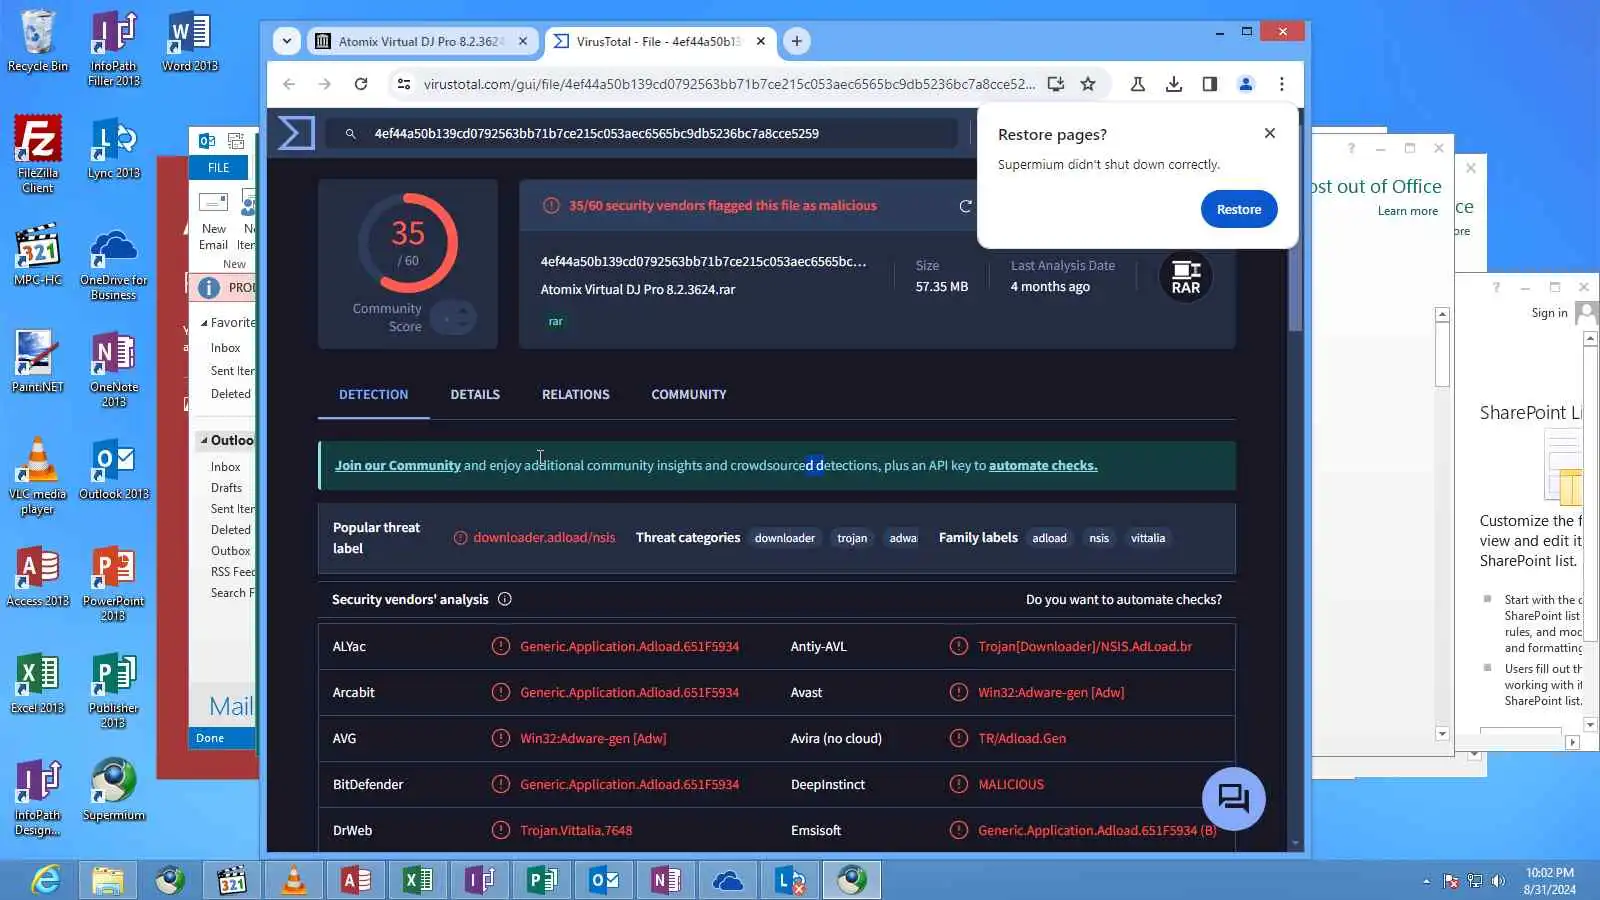Switch to the RELATIONS tab

tap(576, 394)
